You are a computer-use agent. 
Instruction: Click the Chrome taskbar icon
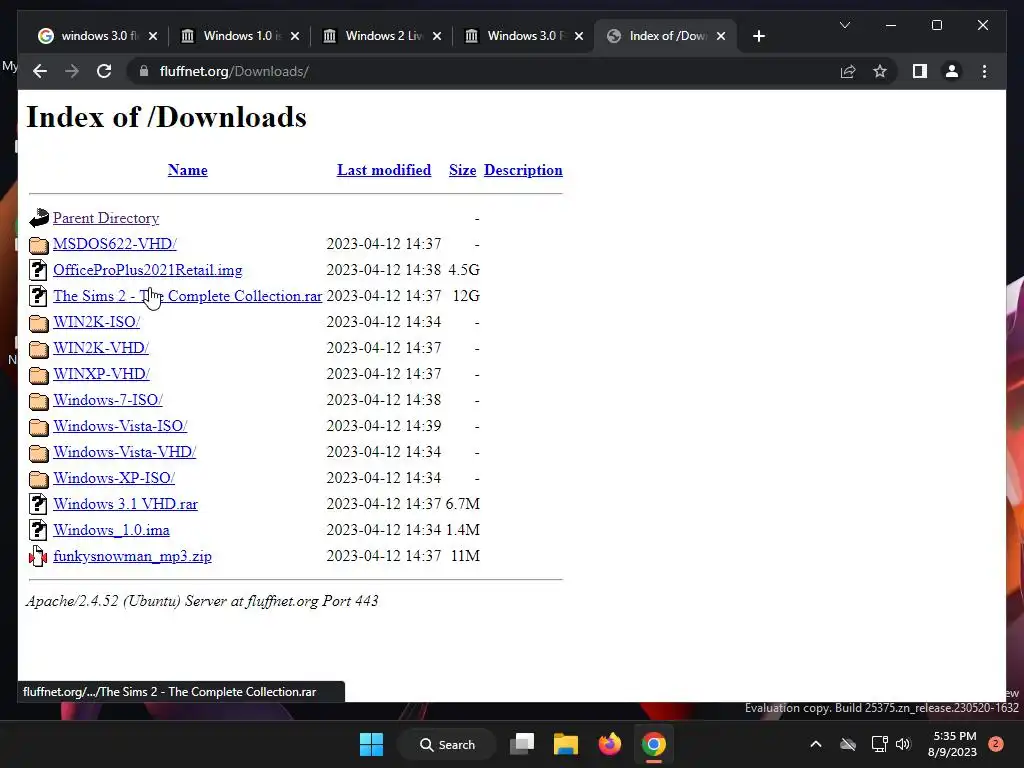coord(654,744)
